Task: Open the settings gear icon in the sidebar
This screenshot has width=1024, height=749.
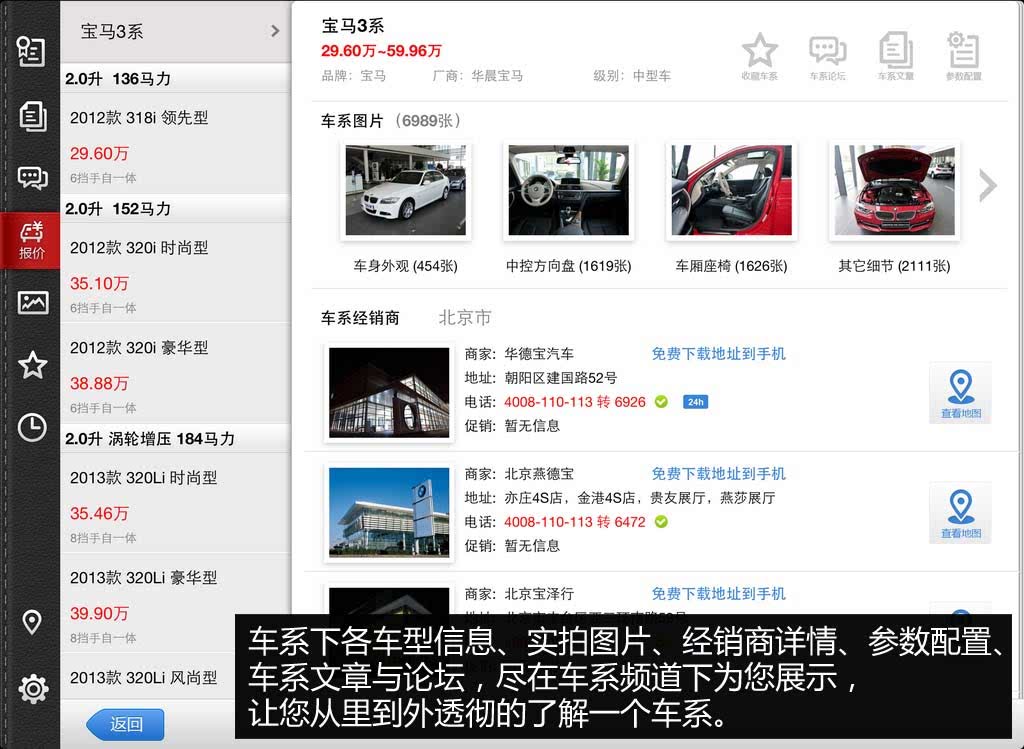Action: tap(33, 688)
